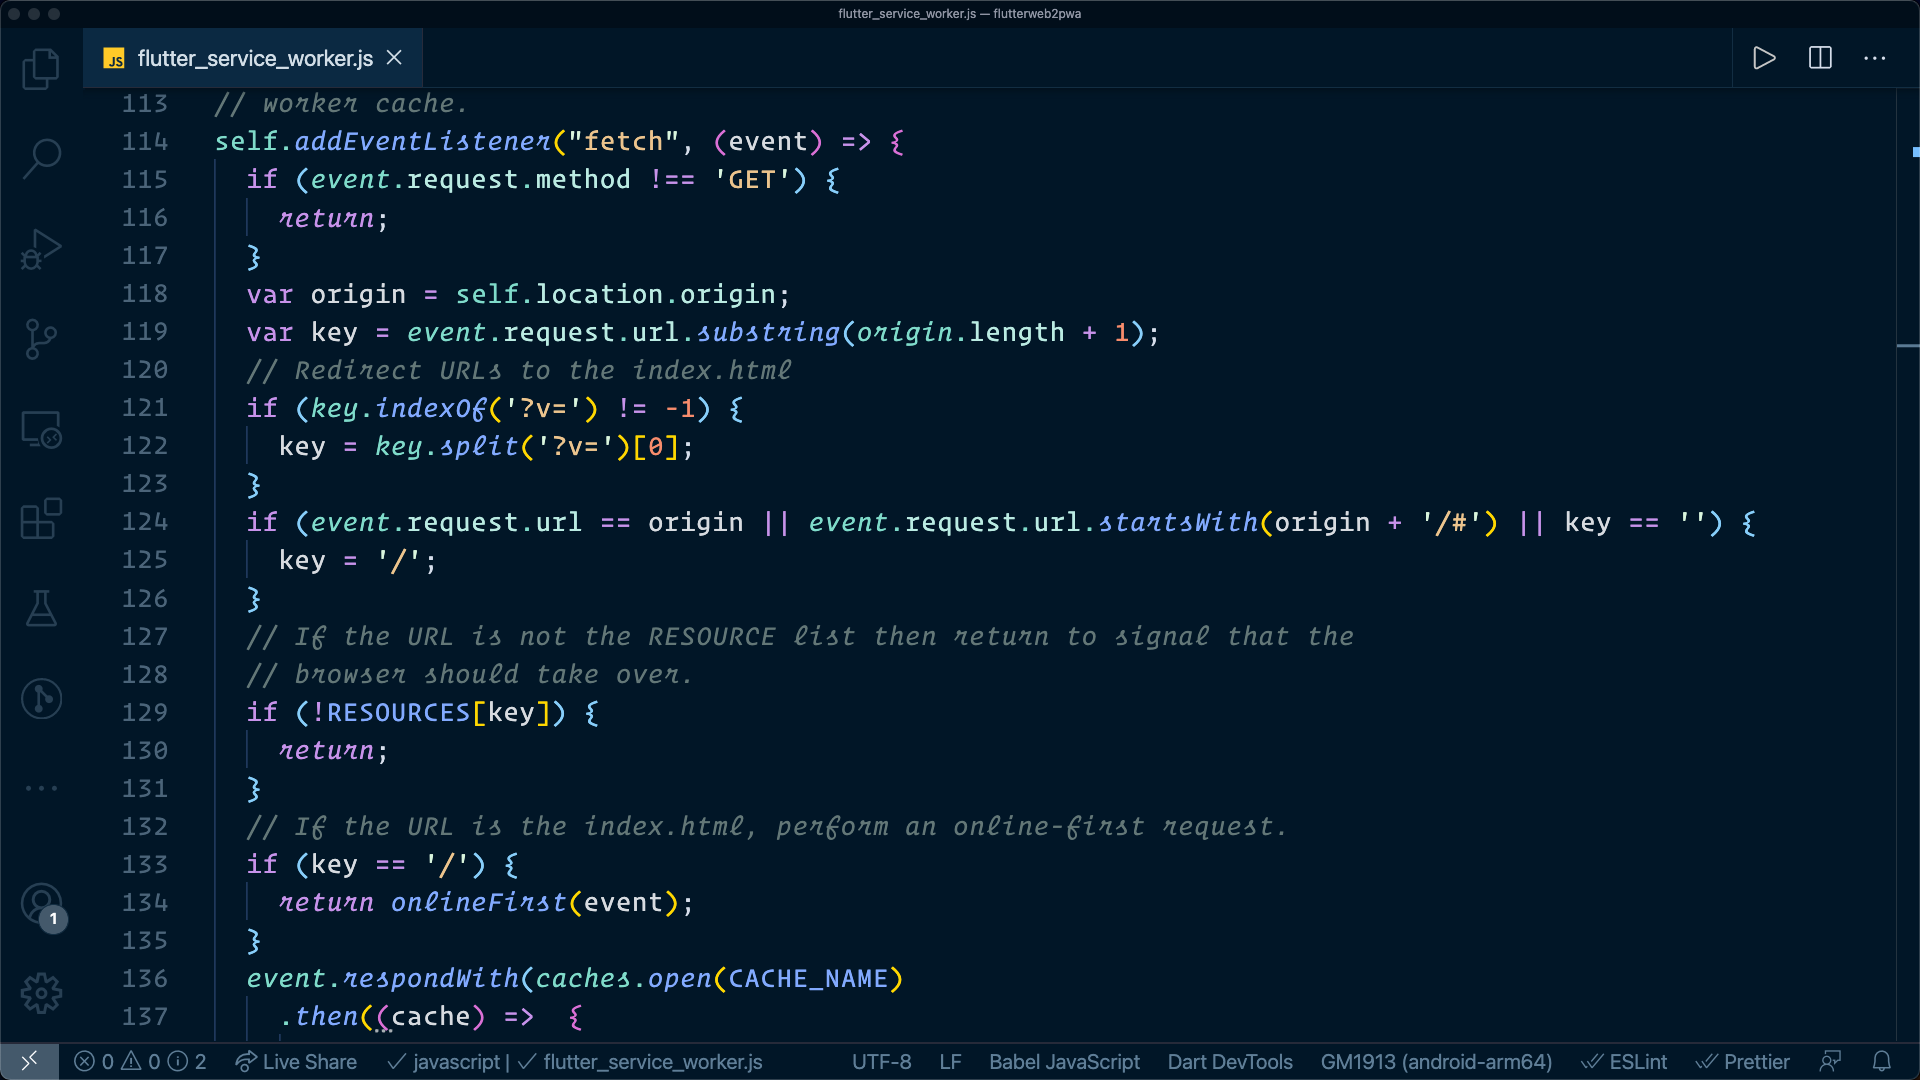Close the flutter_service_worker.js tab
Viewport: 1920px width, 1080px height.
point(395,58)
